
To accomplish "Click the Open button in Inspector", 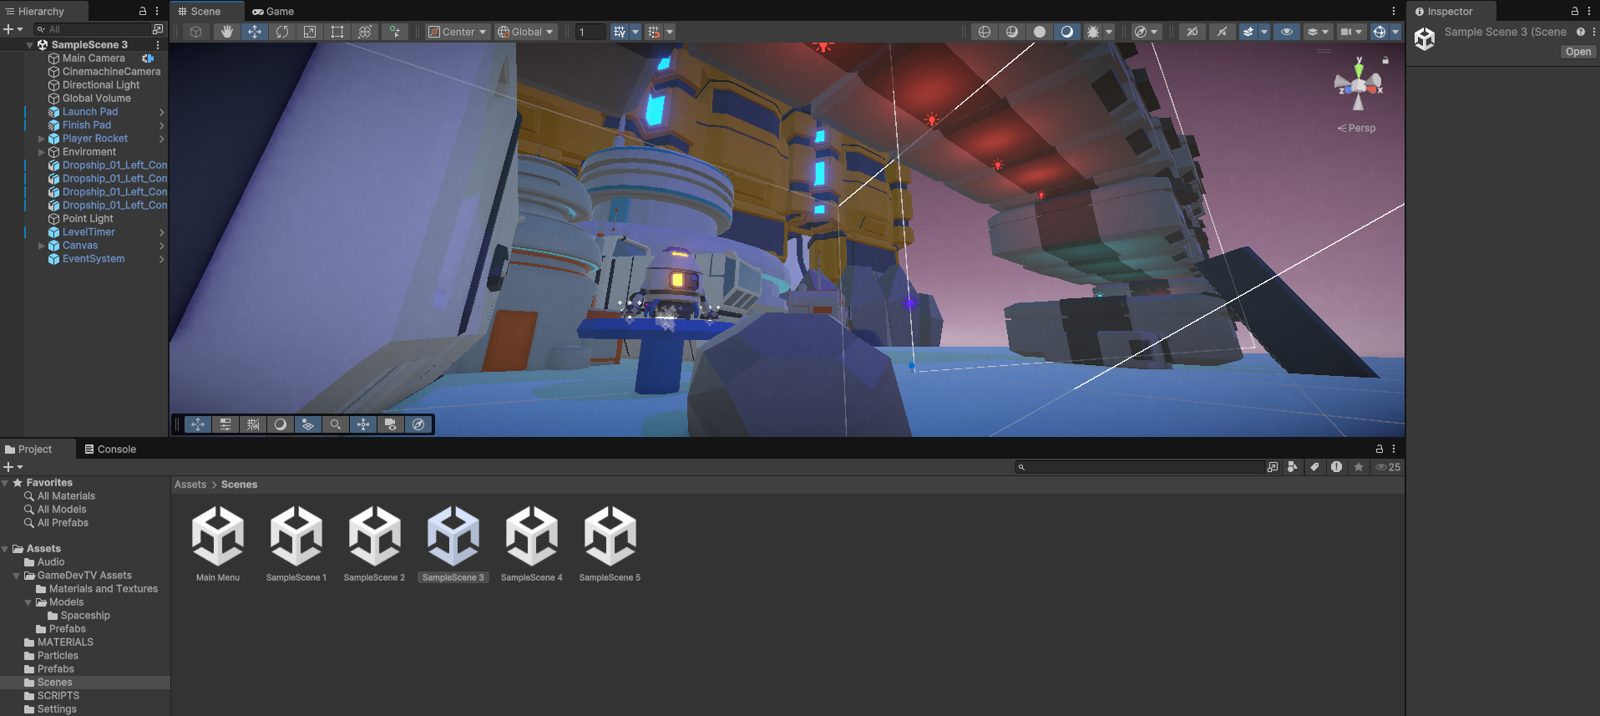I will 1578,52.
